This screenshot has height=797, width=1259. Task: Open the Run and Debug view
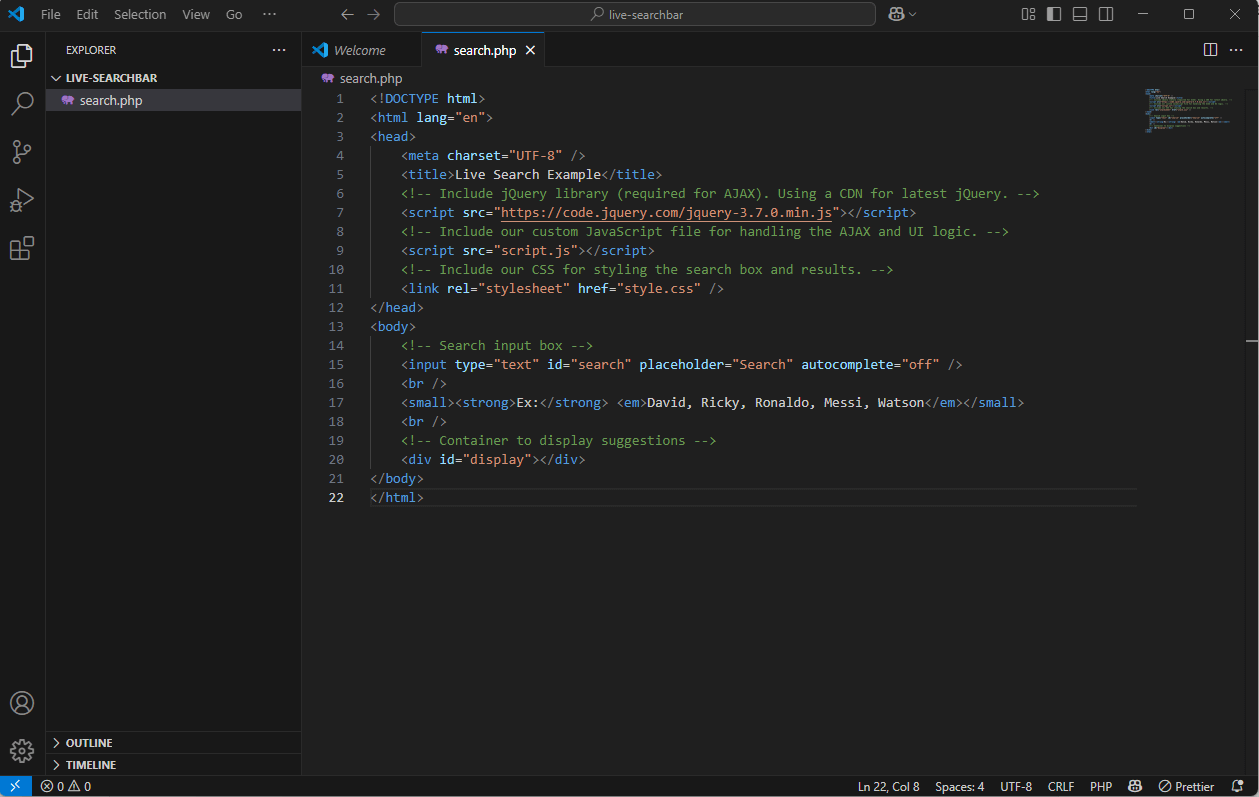pos(22,200)
